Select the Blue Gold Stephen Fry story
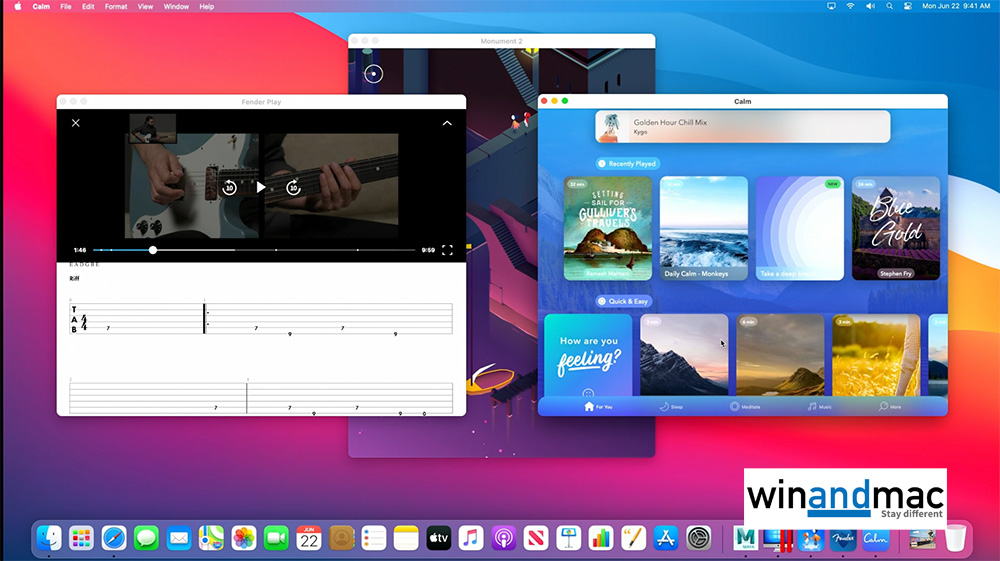1000x561 pixels. (x=895, y=228)
